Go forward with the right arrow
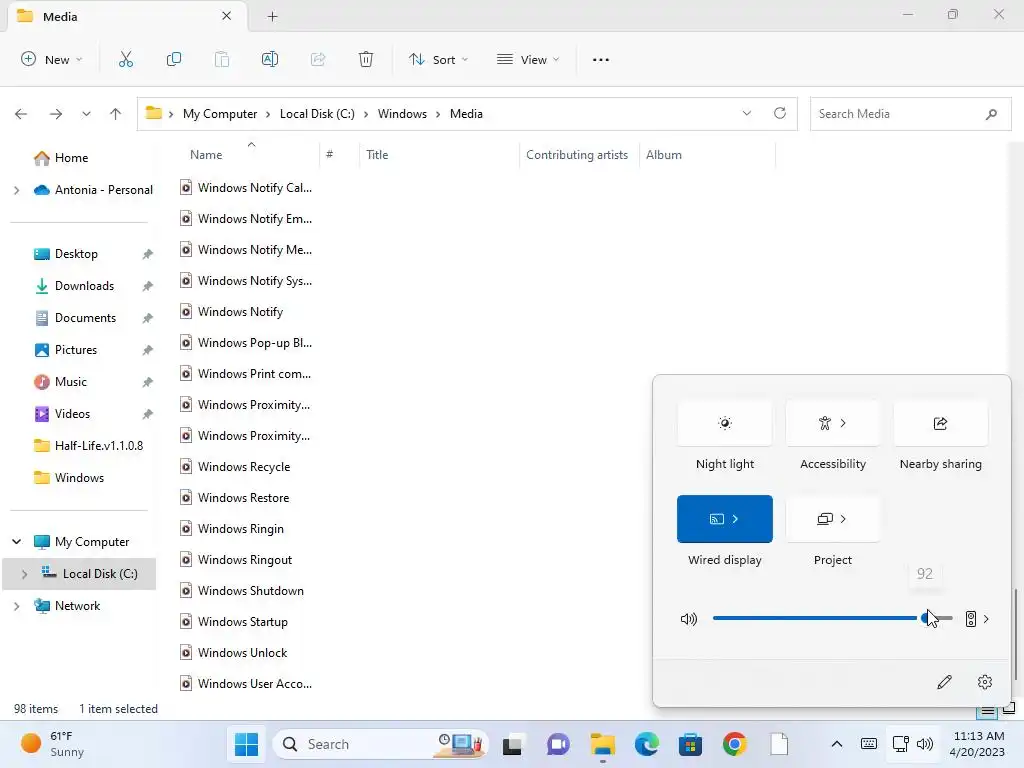This screenshot has height=768, width=1024. pos(56,114)
